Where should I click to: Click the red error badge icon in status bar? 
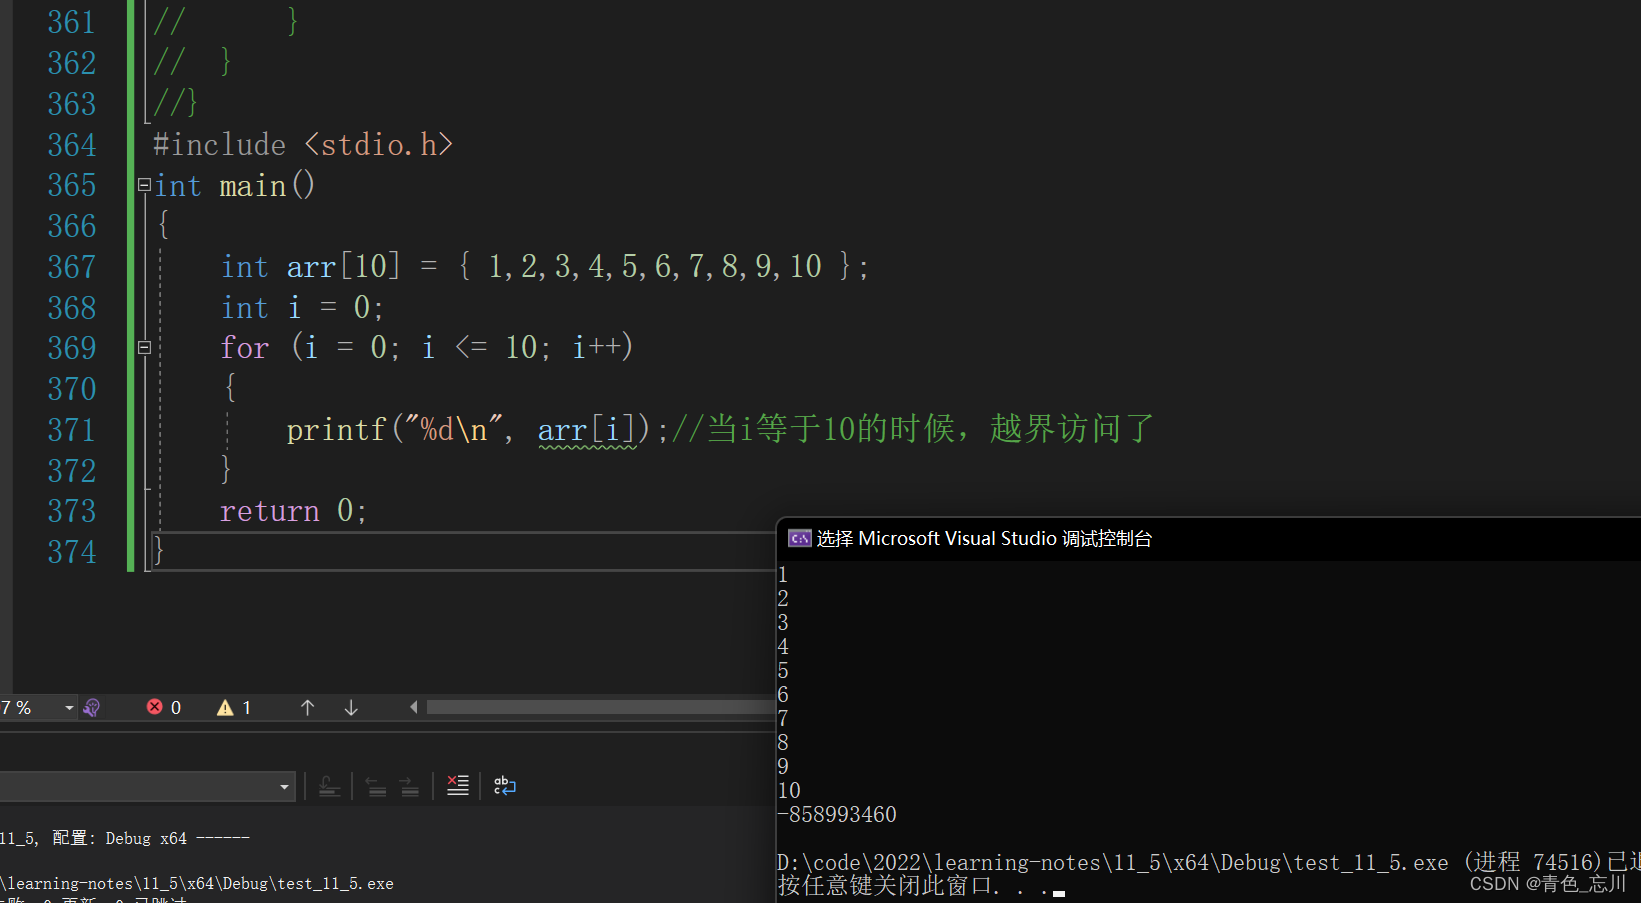(x=155, y=707)
